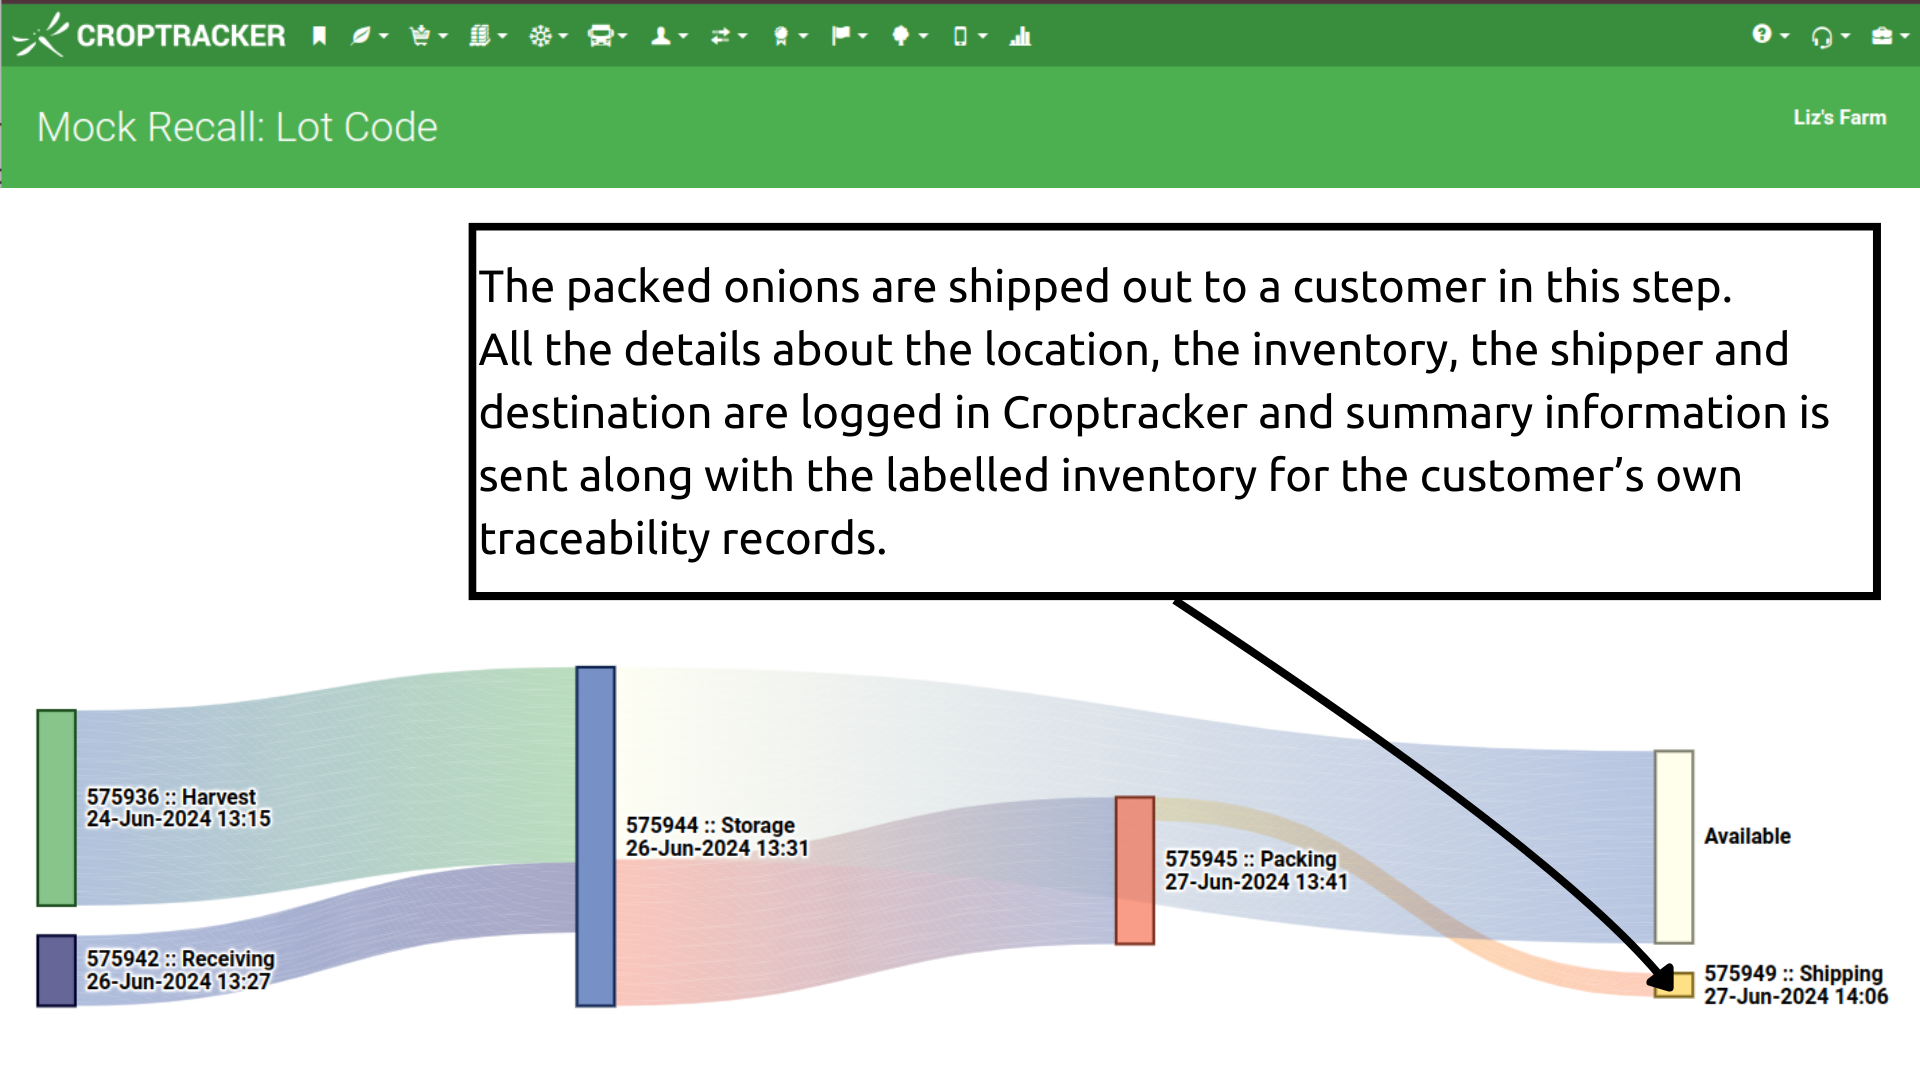Click the 575945 :: Packing label
Image resolution: width=1920 pixels, height=1080 pixels.
1250,858
